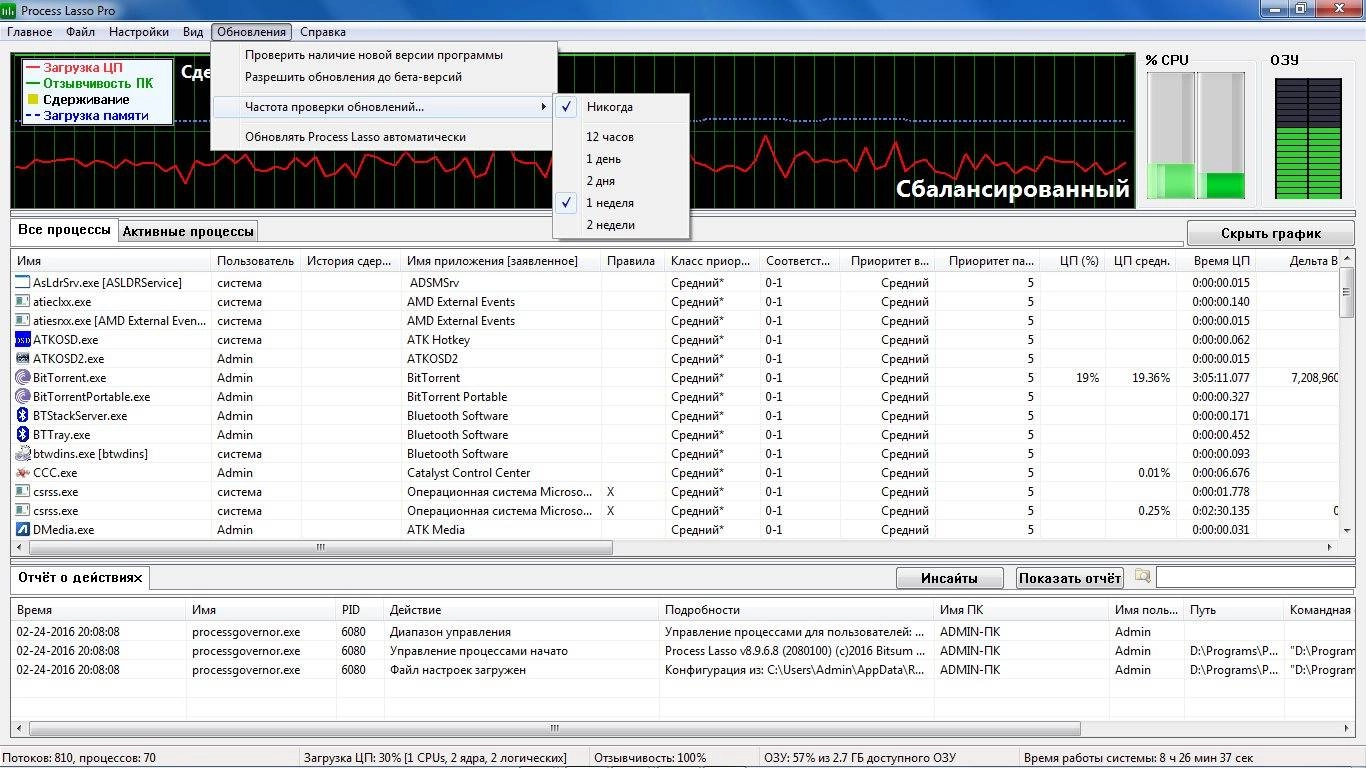
Task: Sort by the Правила column header
Action: tap(633, 261)
